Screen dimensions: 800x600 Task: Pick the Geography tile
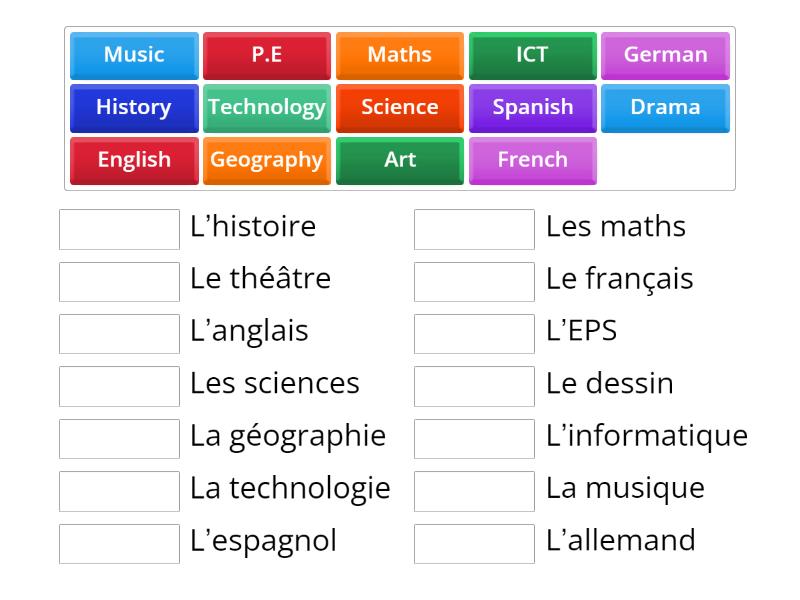tap(266, 160)
